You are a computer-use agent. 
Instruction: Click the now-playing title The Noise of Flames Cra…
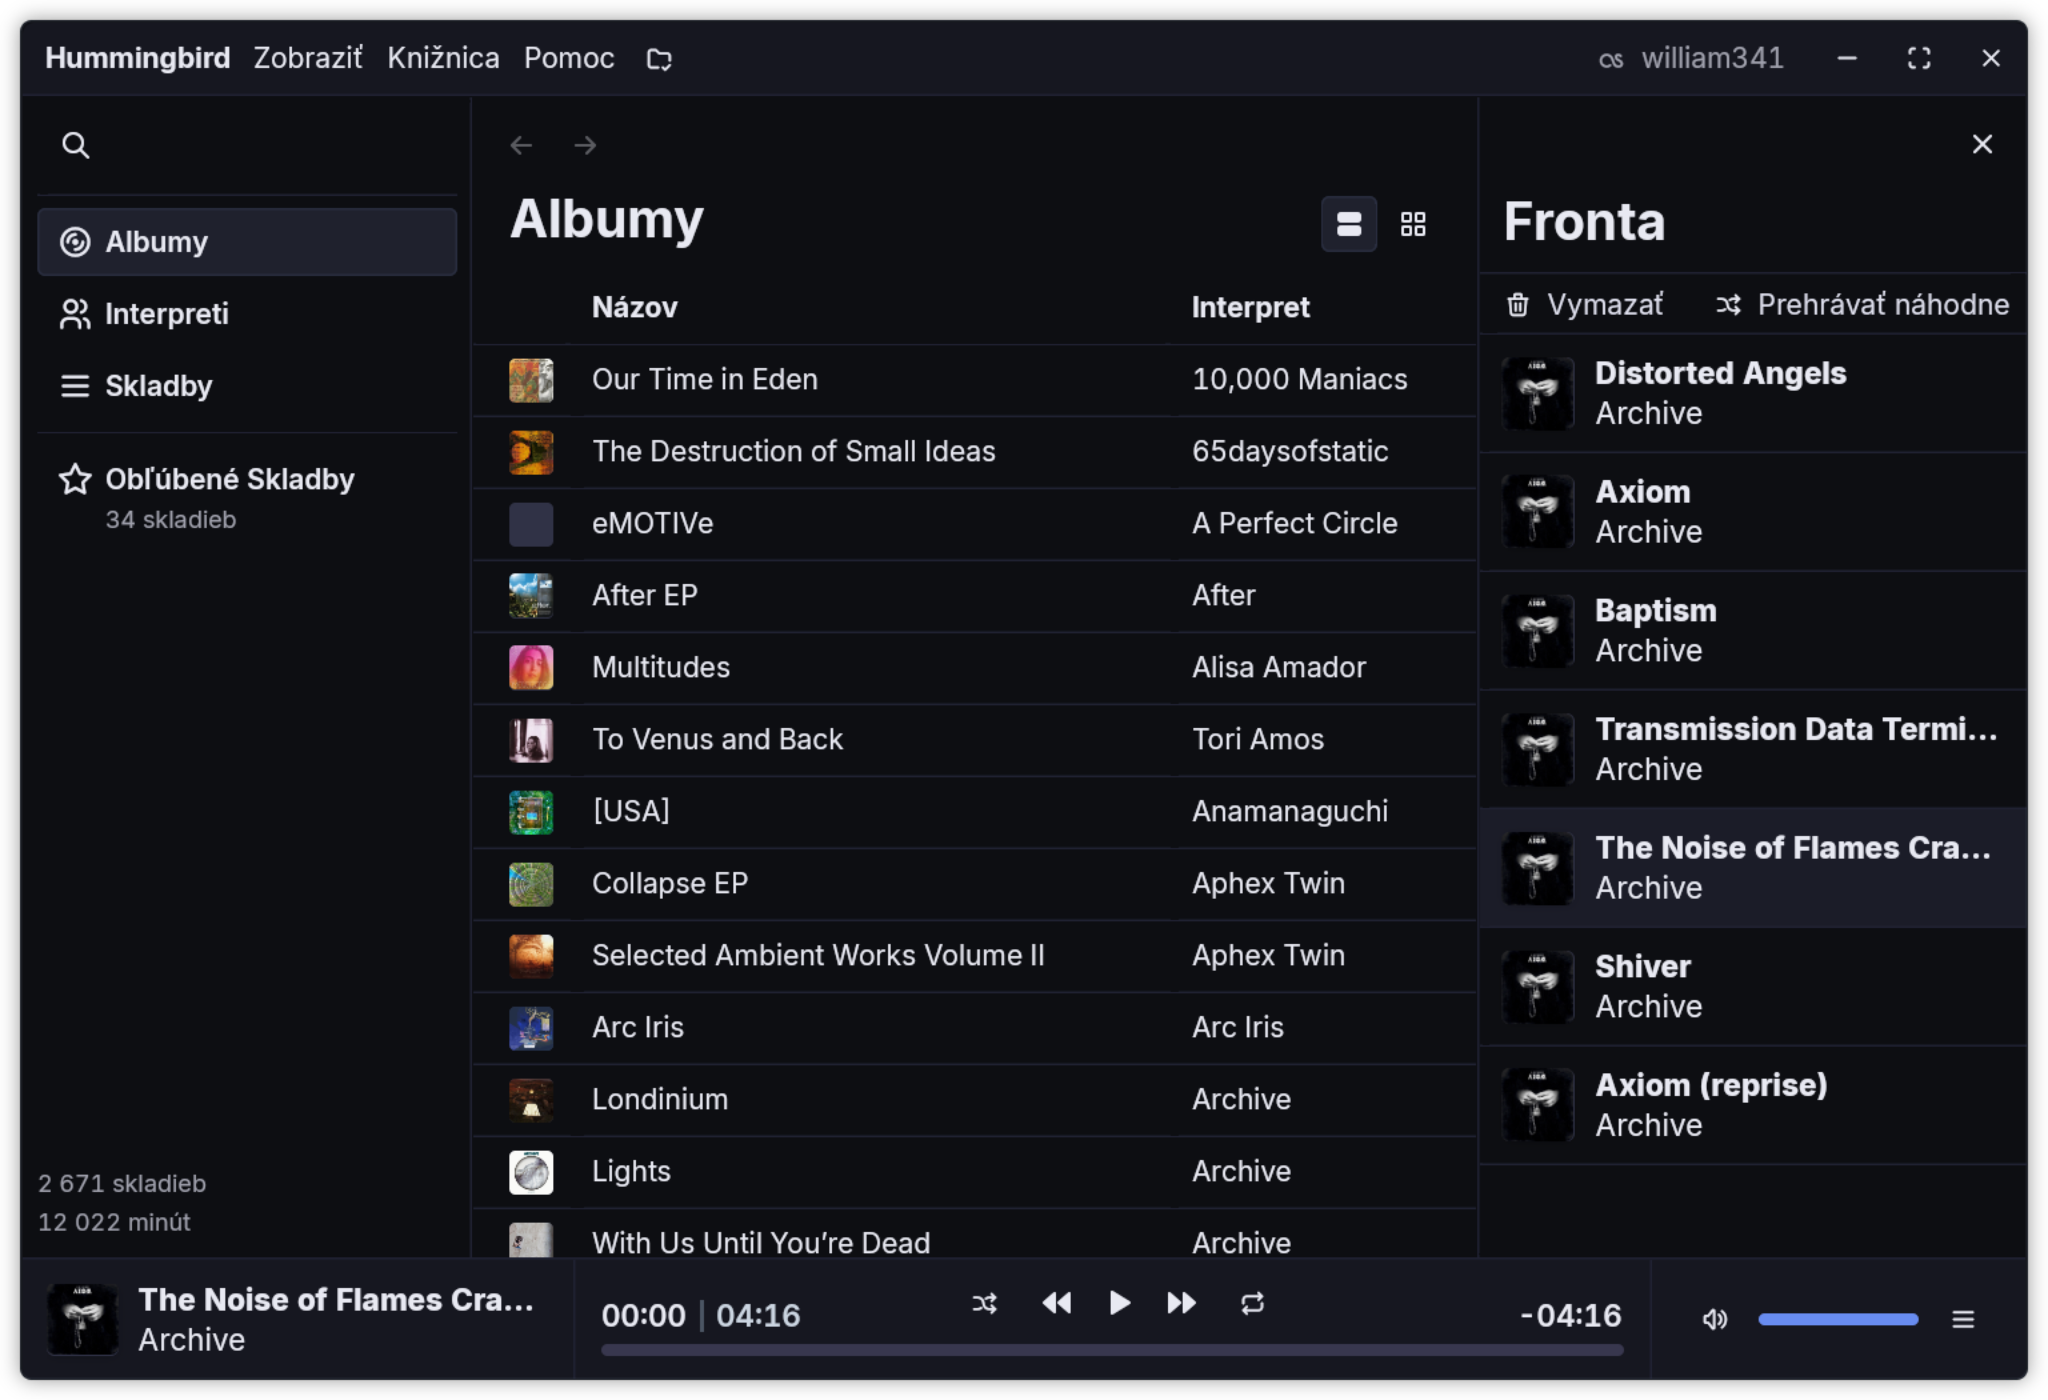point(336,1299)
